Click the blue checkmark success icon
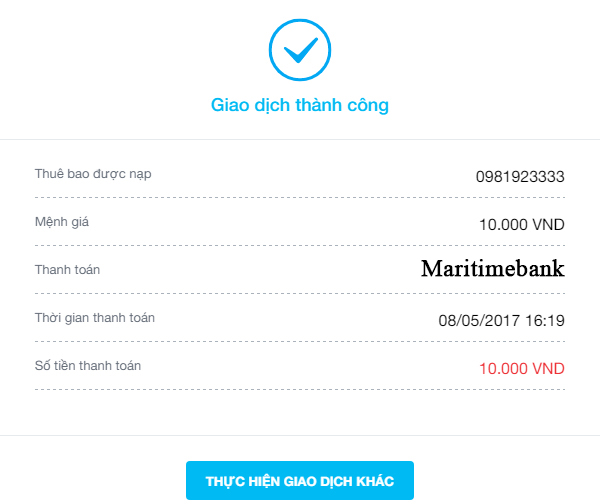Screen dimensions: 600x504 tap(300, 50)
